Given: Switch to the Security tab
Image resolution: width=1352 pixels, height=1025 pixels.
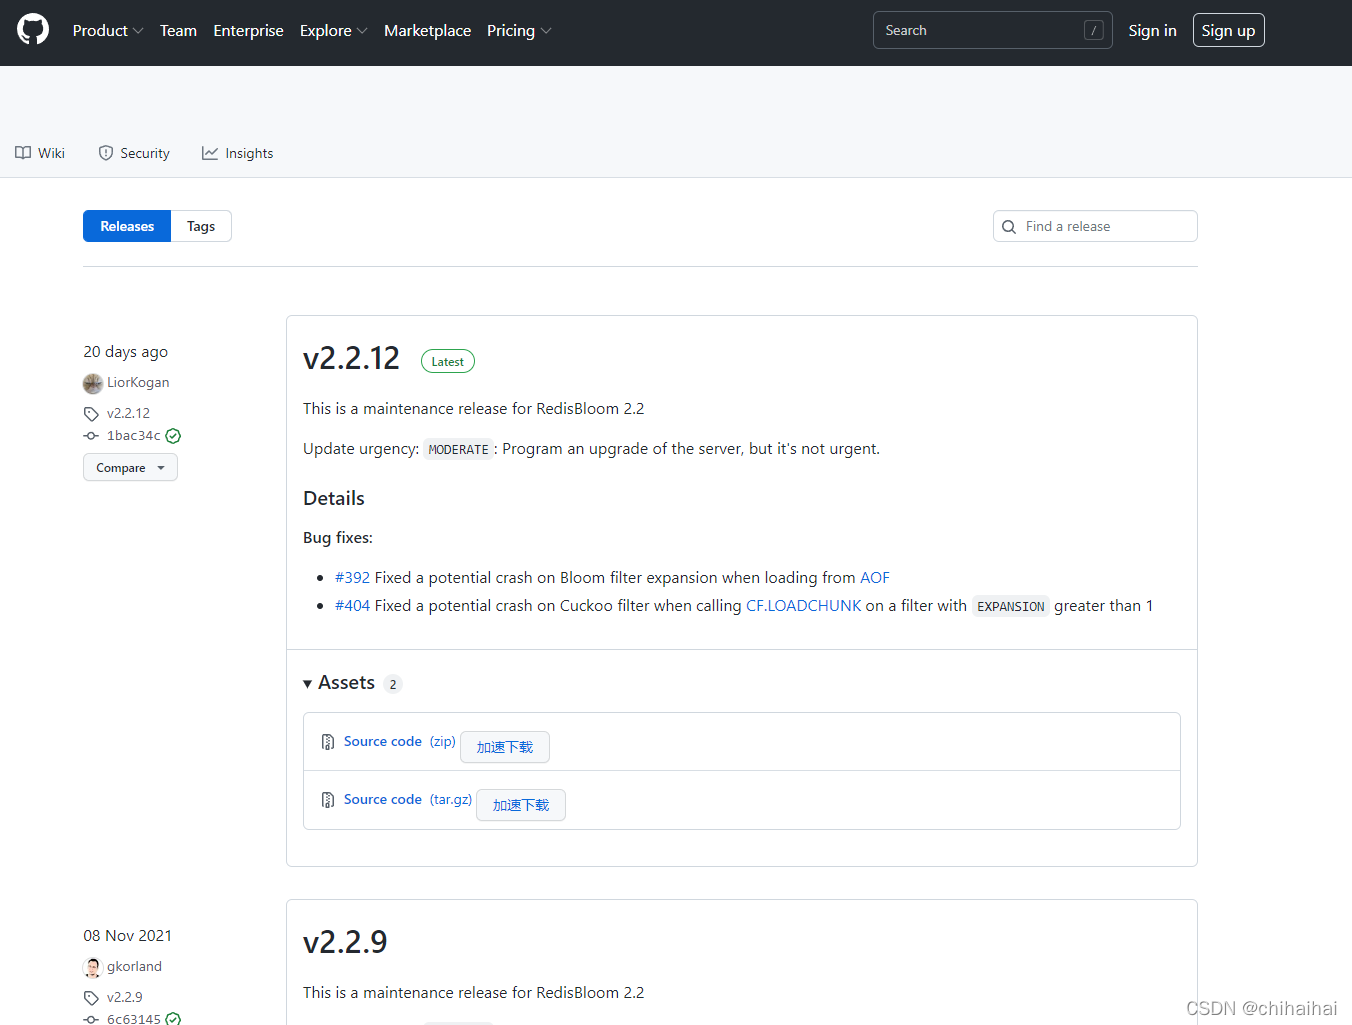Looking at the screenshot, I should [x=134, y=153].
